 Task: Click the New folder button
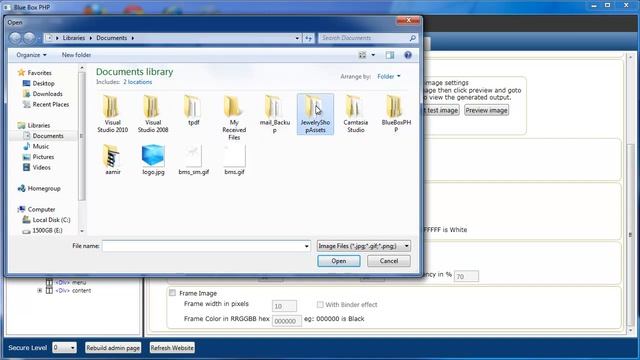[76, 55]
